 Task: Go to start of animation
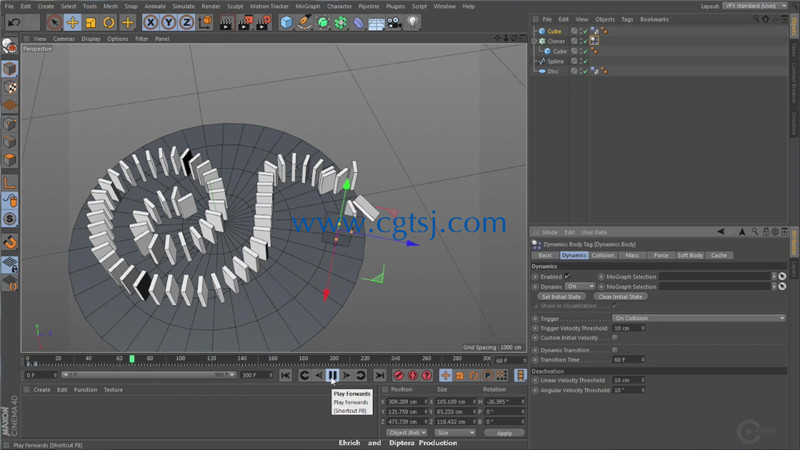[285, 376]
